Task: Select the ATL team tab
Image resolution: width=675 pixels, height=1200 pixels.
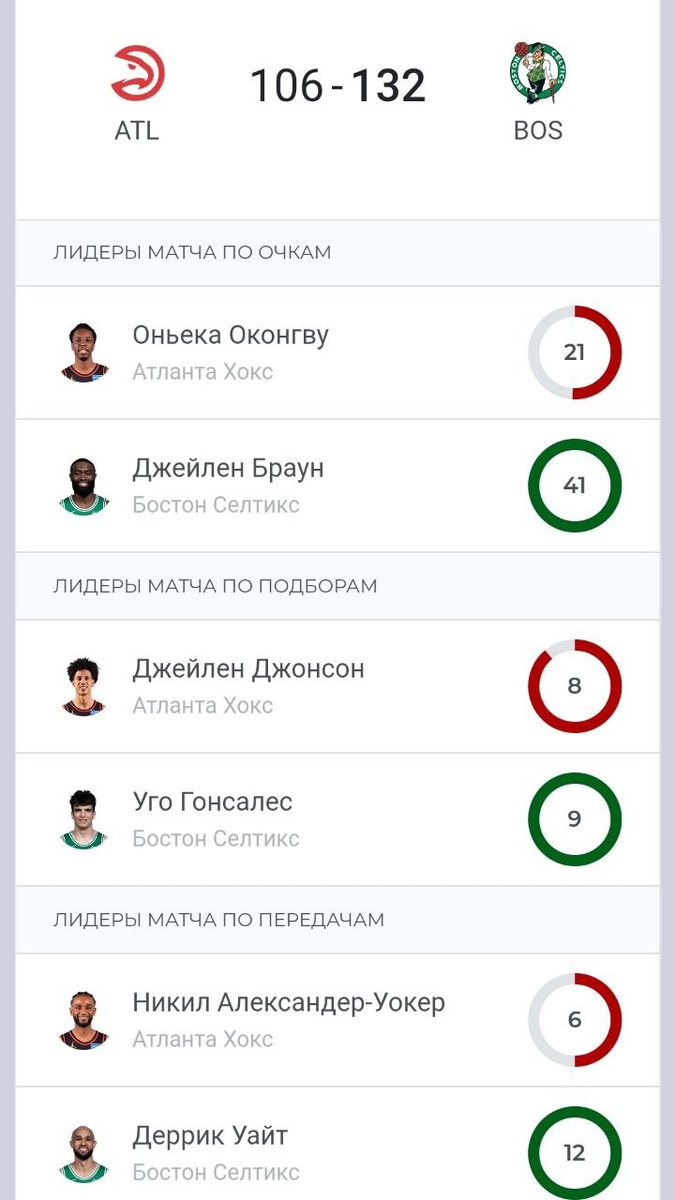Action: [137, 131]
